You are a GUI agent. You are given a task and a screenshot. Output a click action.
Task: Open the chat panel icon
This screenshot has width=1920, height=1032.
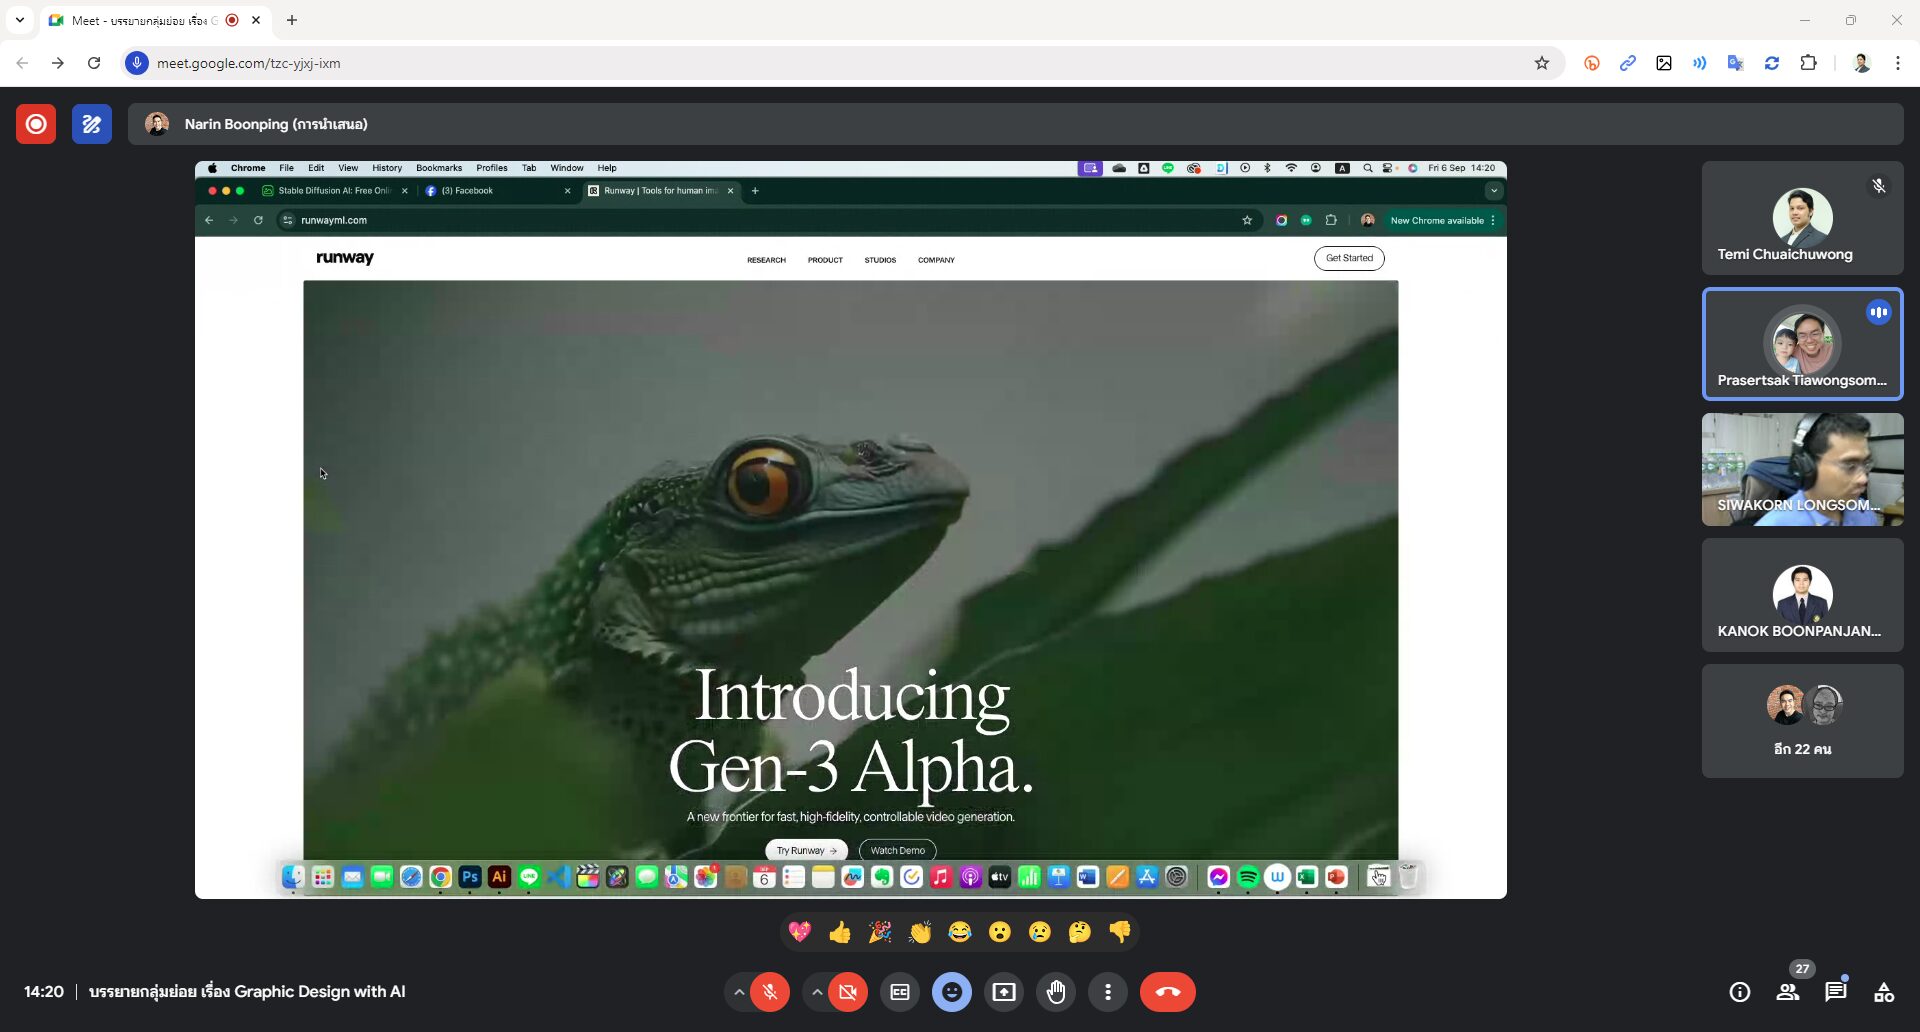[x=1835, y=992]
